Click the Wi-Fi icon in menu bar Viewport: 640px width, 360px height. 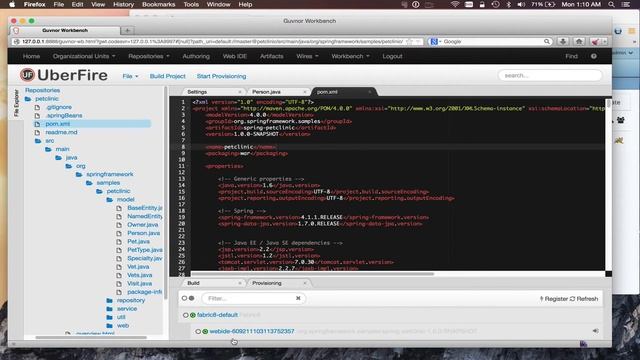(x=455, y=4)
